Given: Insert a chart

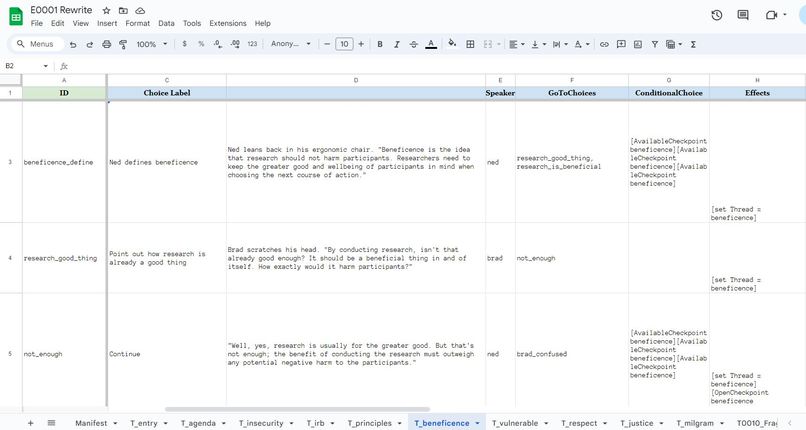Looking at the screenshot, I should [638, 44].
